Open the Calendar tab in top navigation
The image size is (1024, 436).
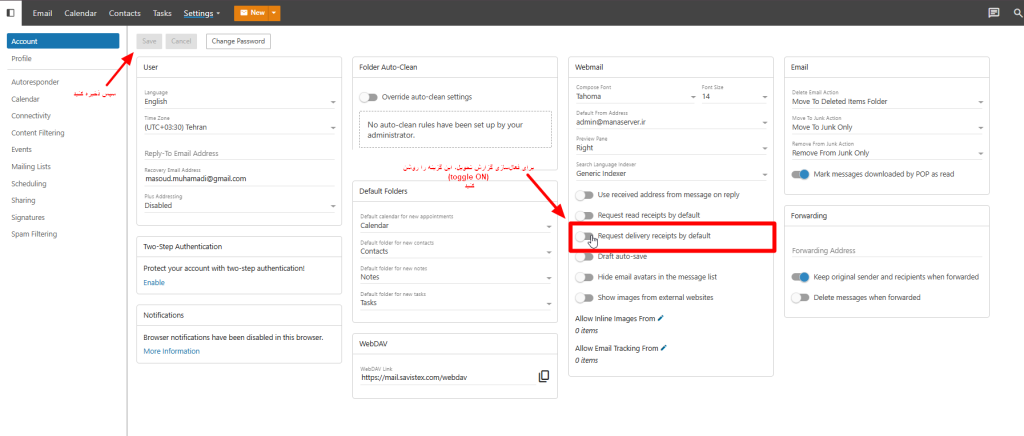pyautogui.click(x=81, y=14)
